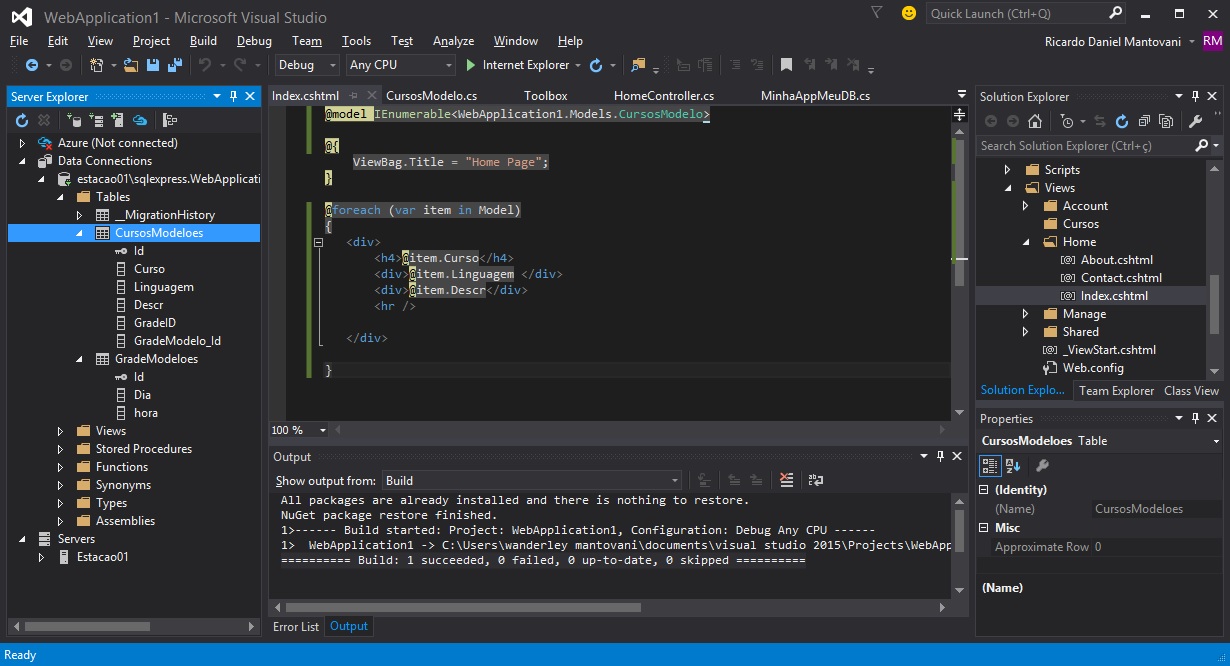Open Solution Explorer properties wrench icon
This screenshot has width=1230, height=666.
coord(1195,121)
